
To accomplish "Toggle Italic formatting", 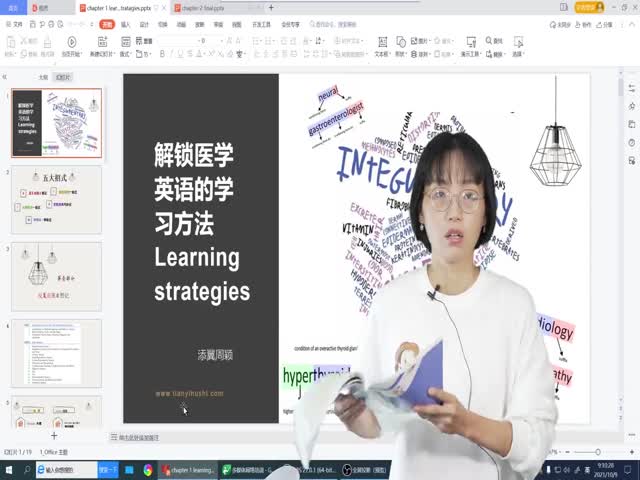I will [171, 54].
